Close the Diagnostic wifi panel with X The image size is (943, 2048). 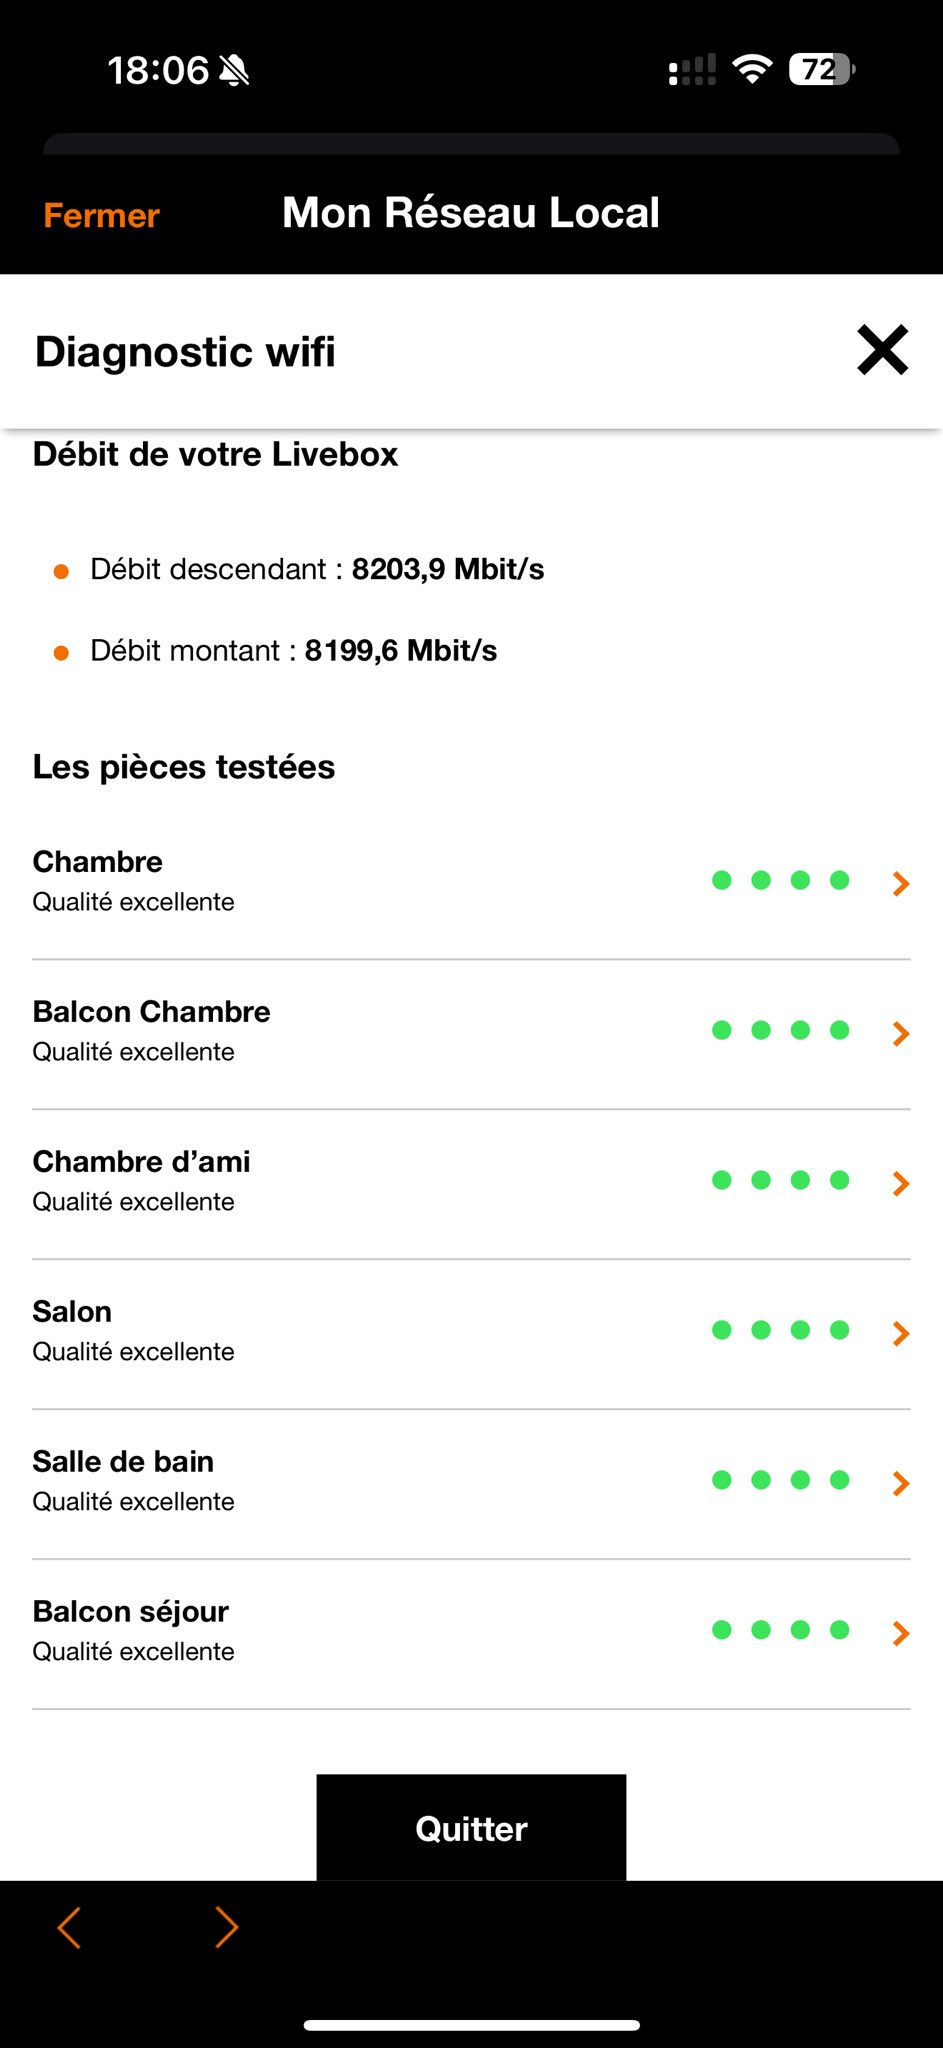[882, 350]
